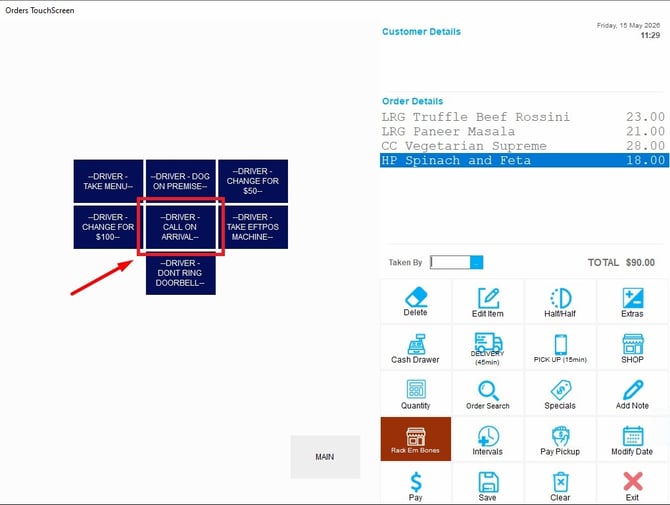Click the Pay dollar icon
Image resolution: width=670 pixels, height=505 pixels.
pos(416,482)
